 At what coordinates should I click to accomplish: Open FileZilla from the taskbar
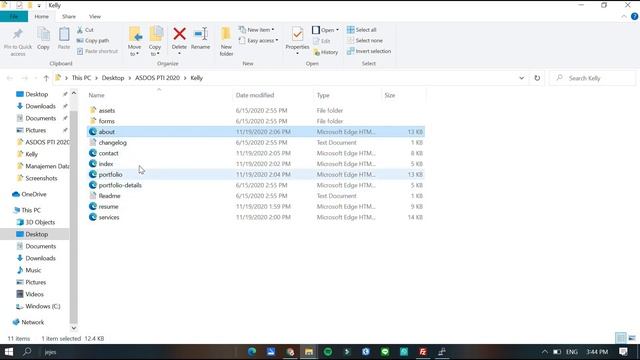pyautogui.click(x=423, y=351)
